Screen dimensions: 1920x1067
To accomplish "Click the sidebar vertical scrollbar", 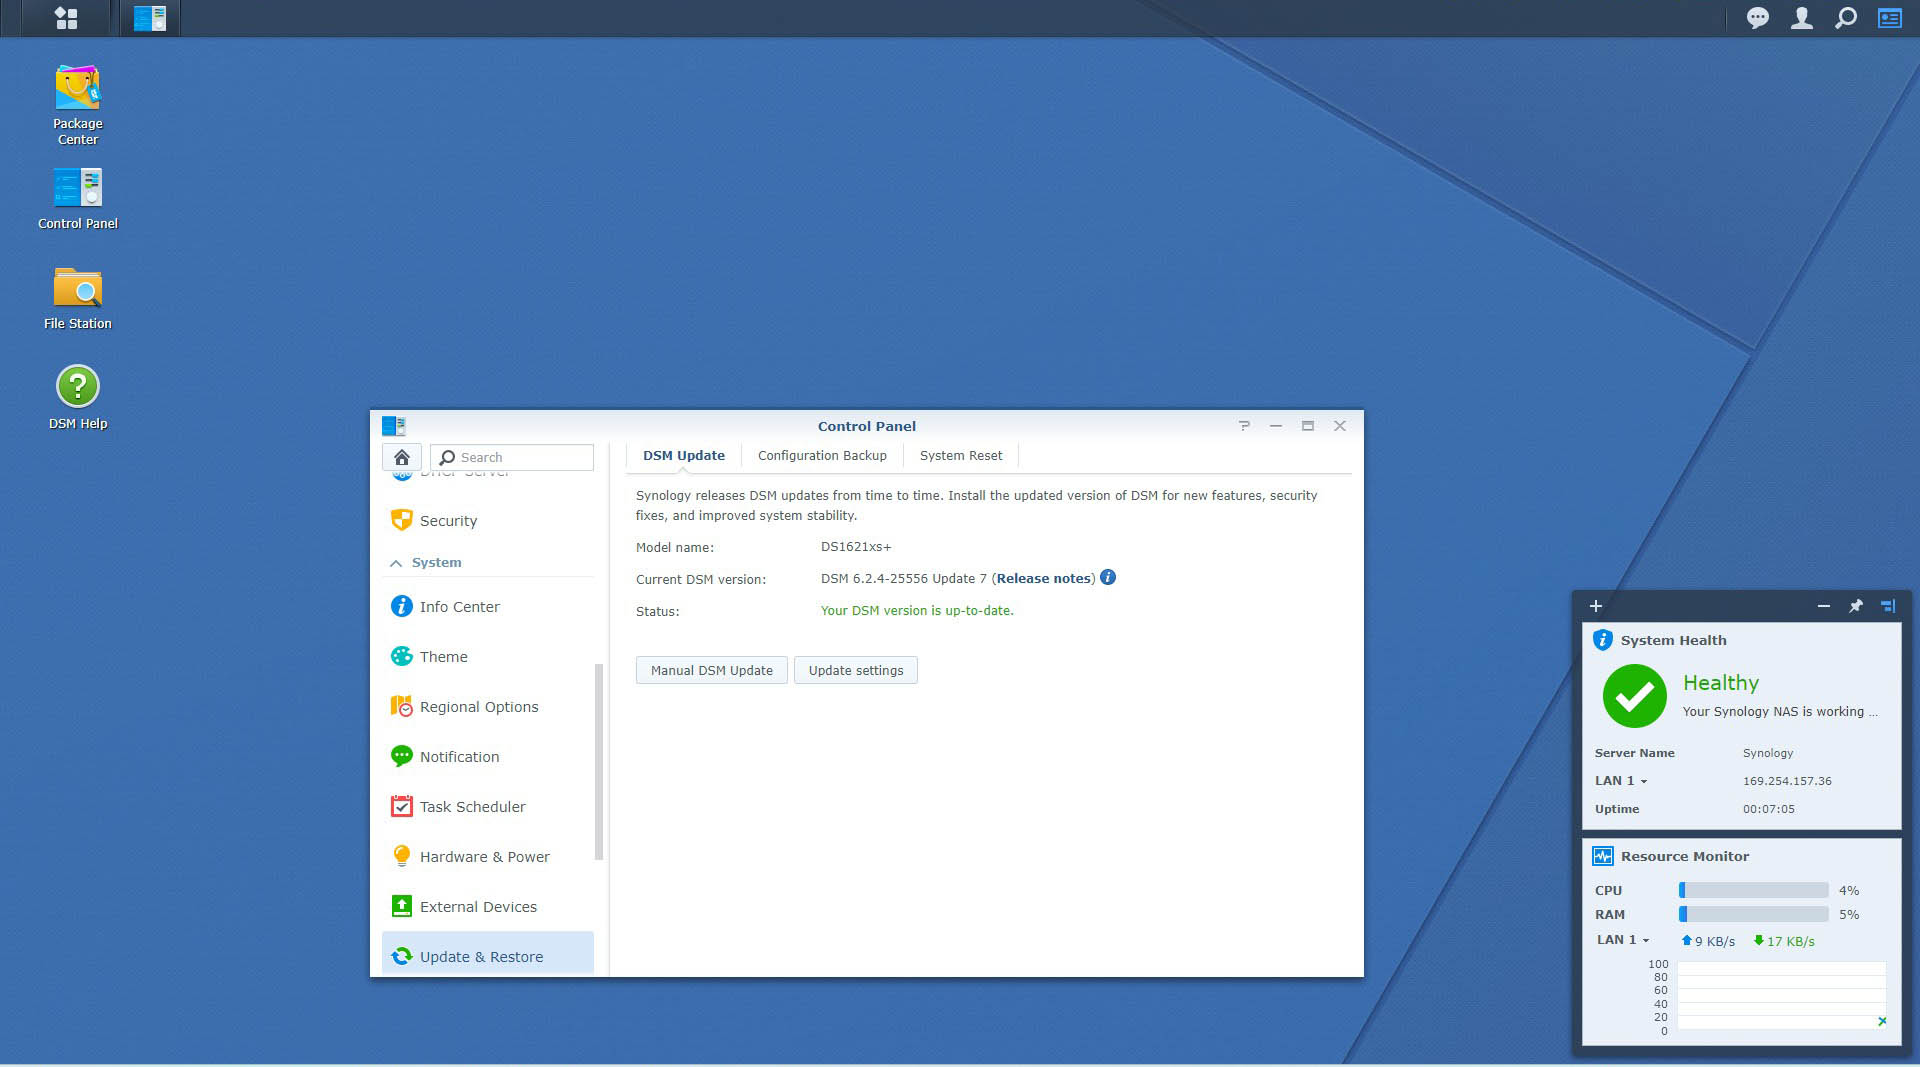I will coord(599,762).
